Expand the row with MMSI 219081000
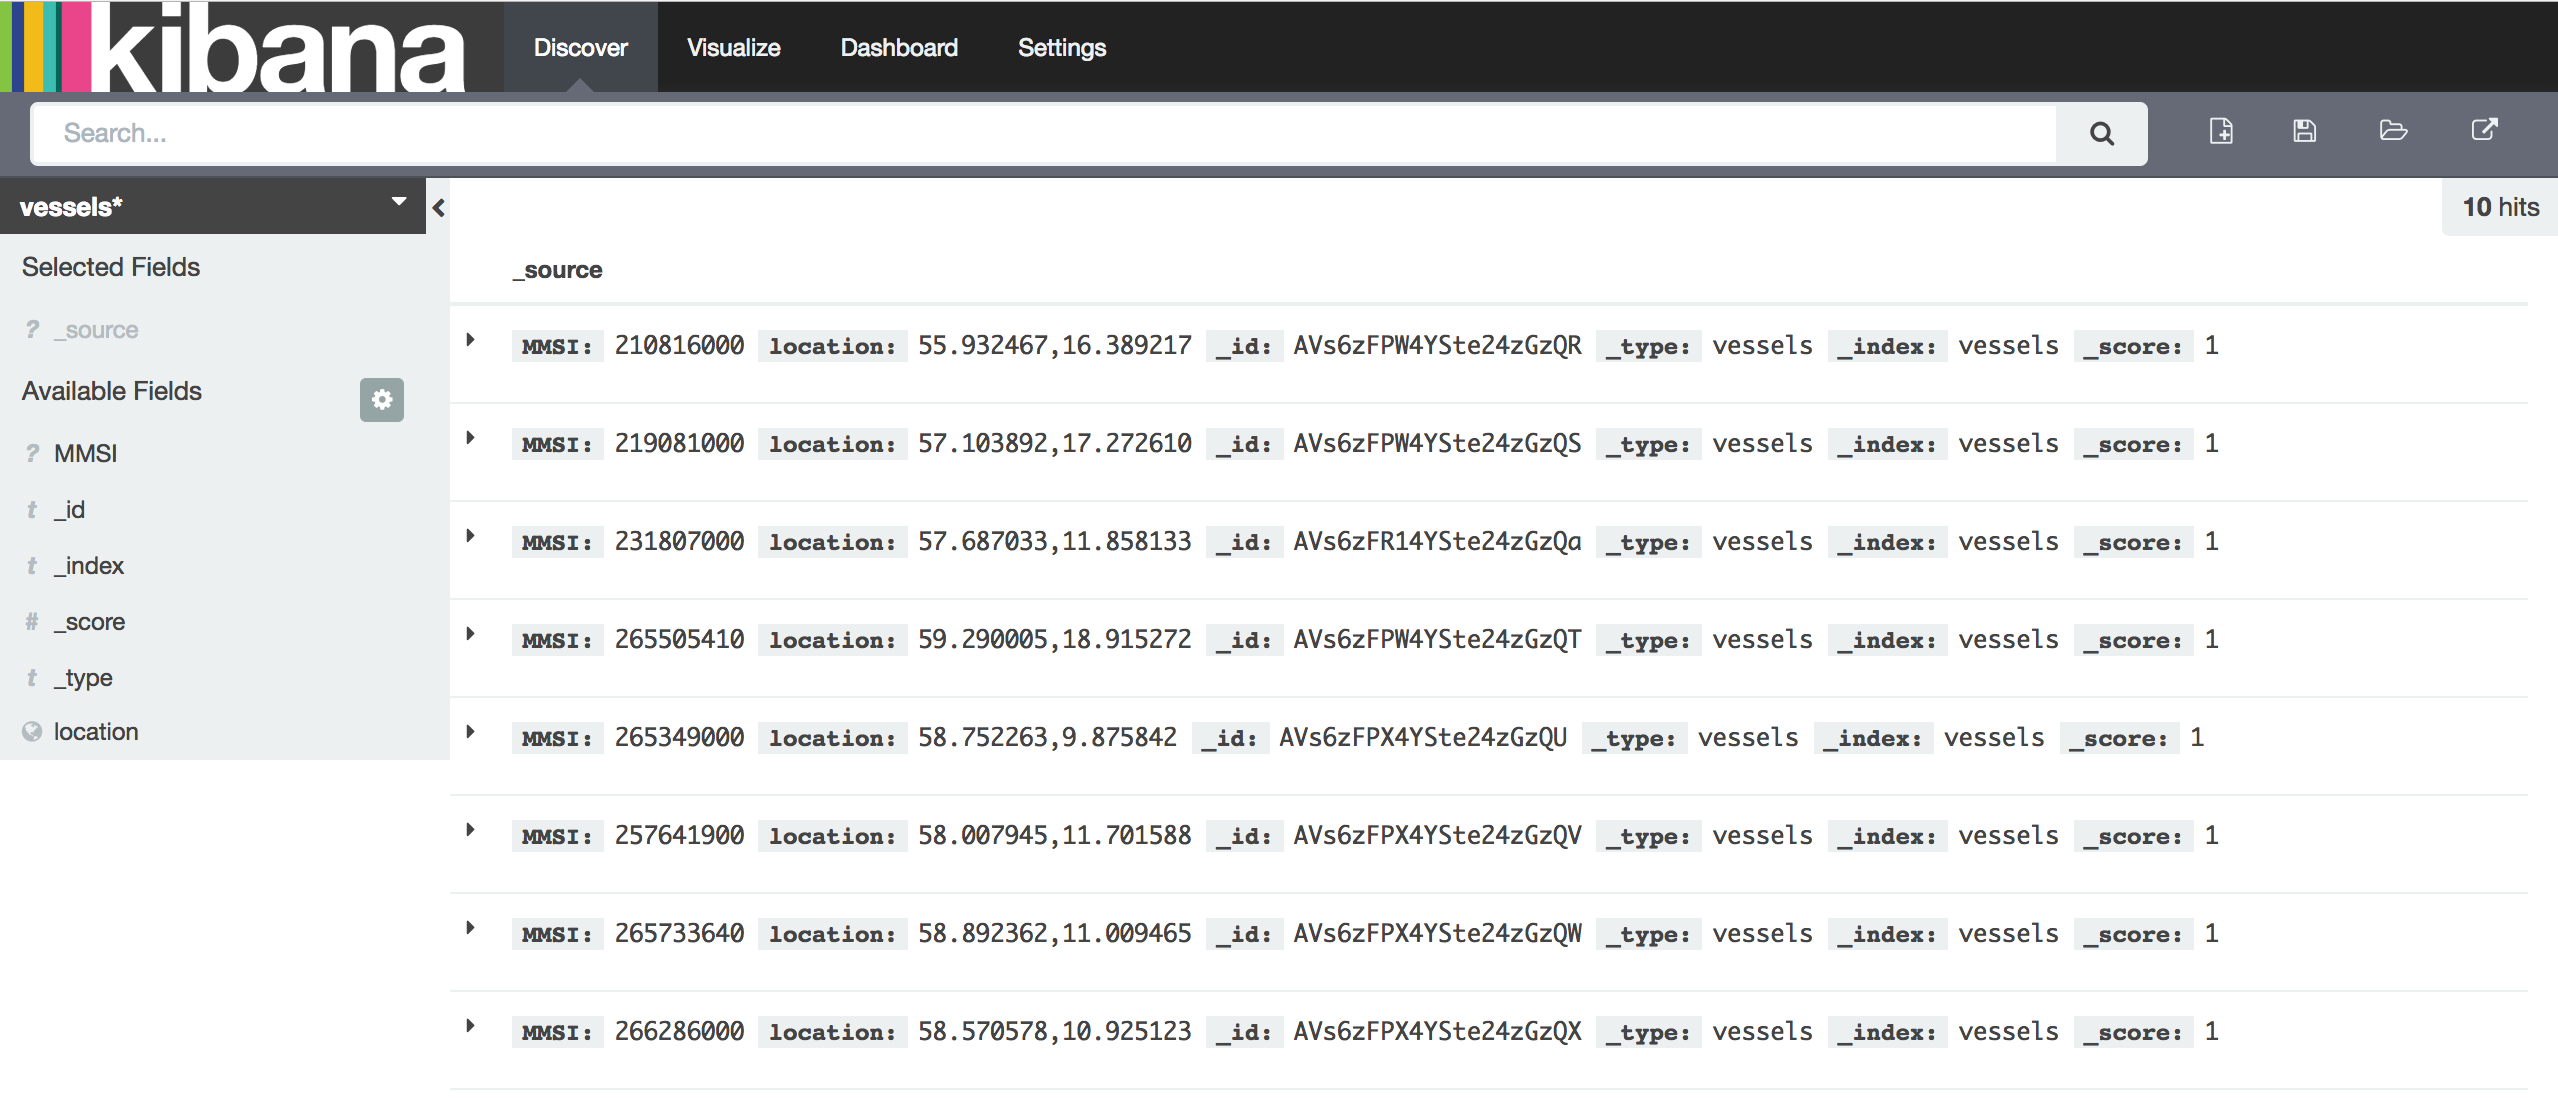This screenshot has width=2558, height=1098. 470,438
